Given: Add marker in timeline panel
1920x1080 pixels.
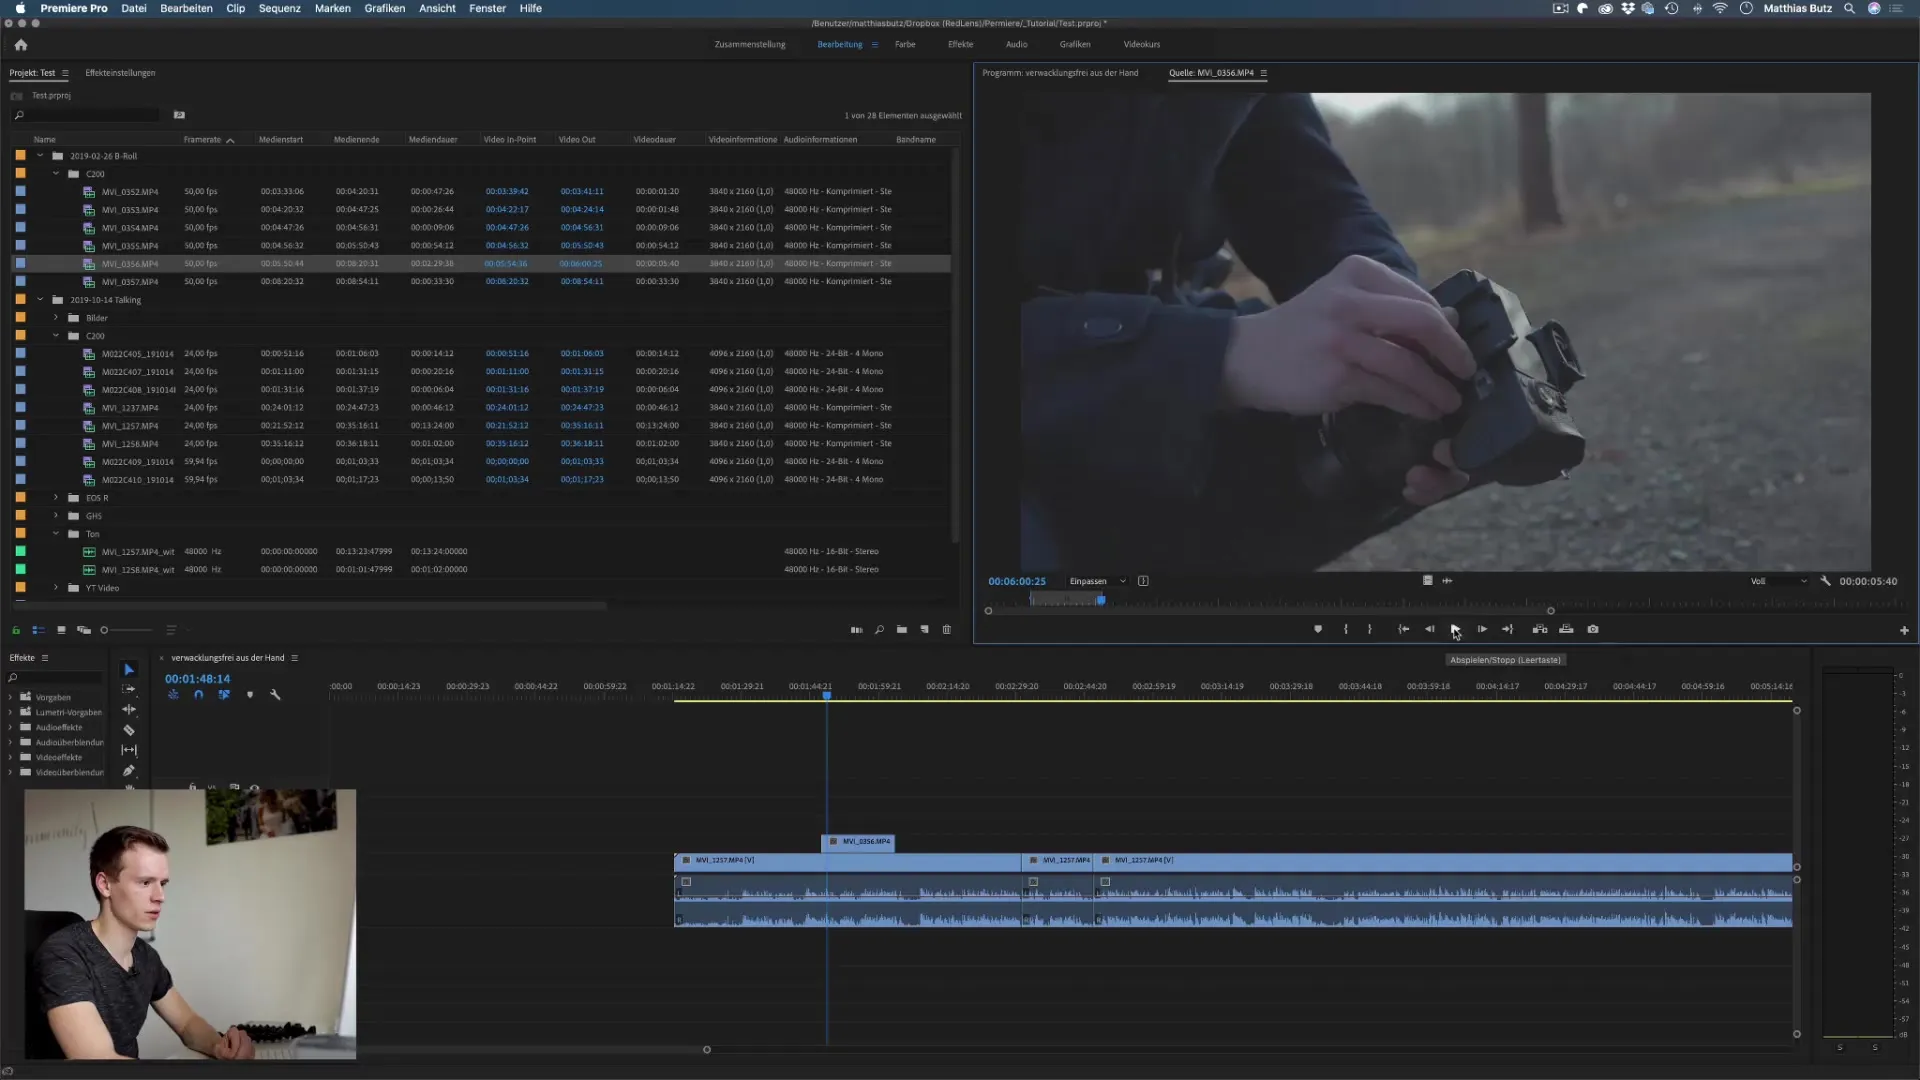Looking at the screenshot, I should [x=250, y=695].
